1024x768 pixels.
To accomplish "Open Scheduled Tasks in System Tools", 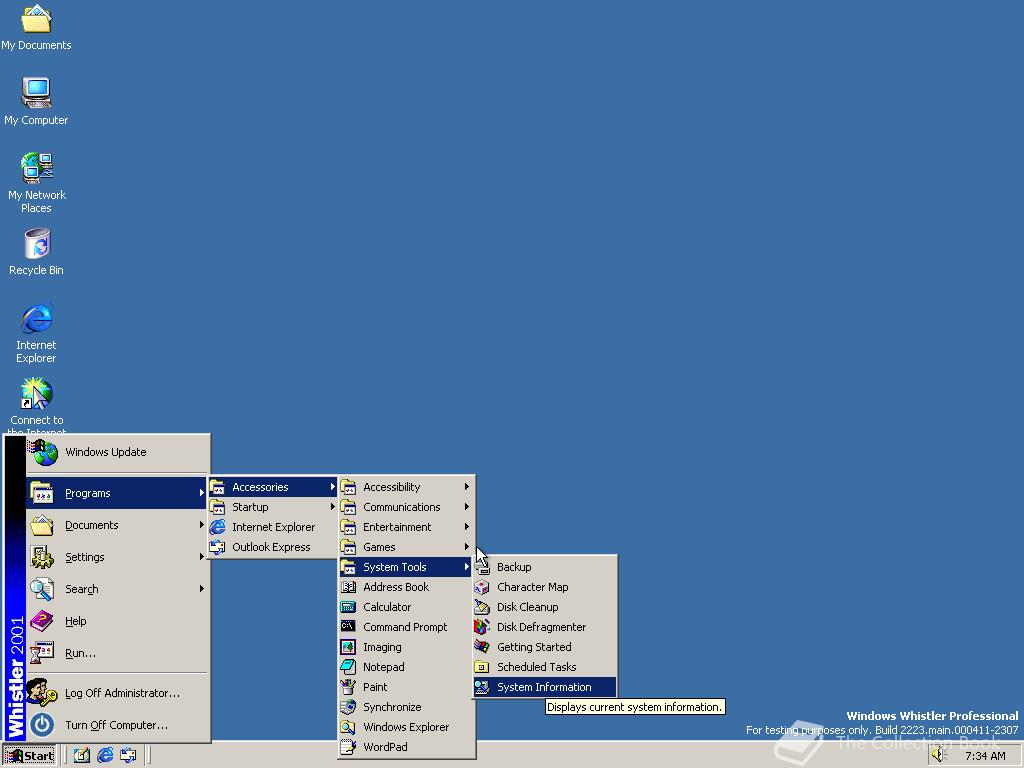I will 545,667.
